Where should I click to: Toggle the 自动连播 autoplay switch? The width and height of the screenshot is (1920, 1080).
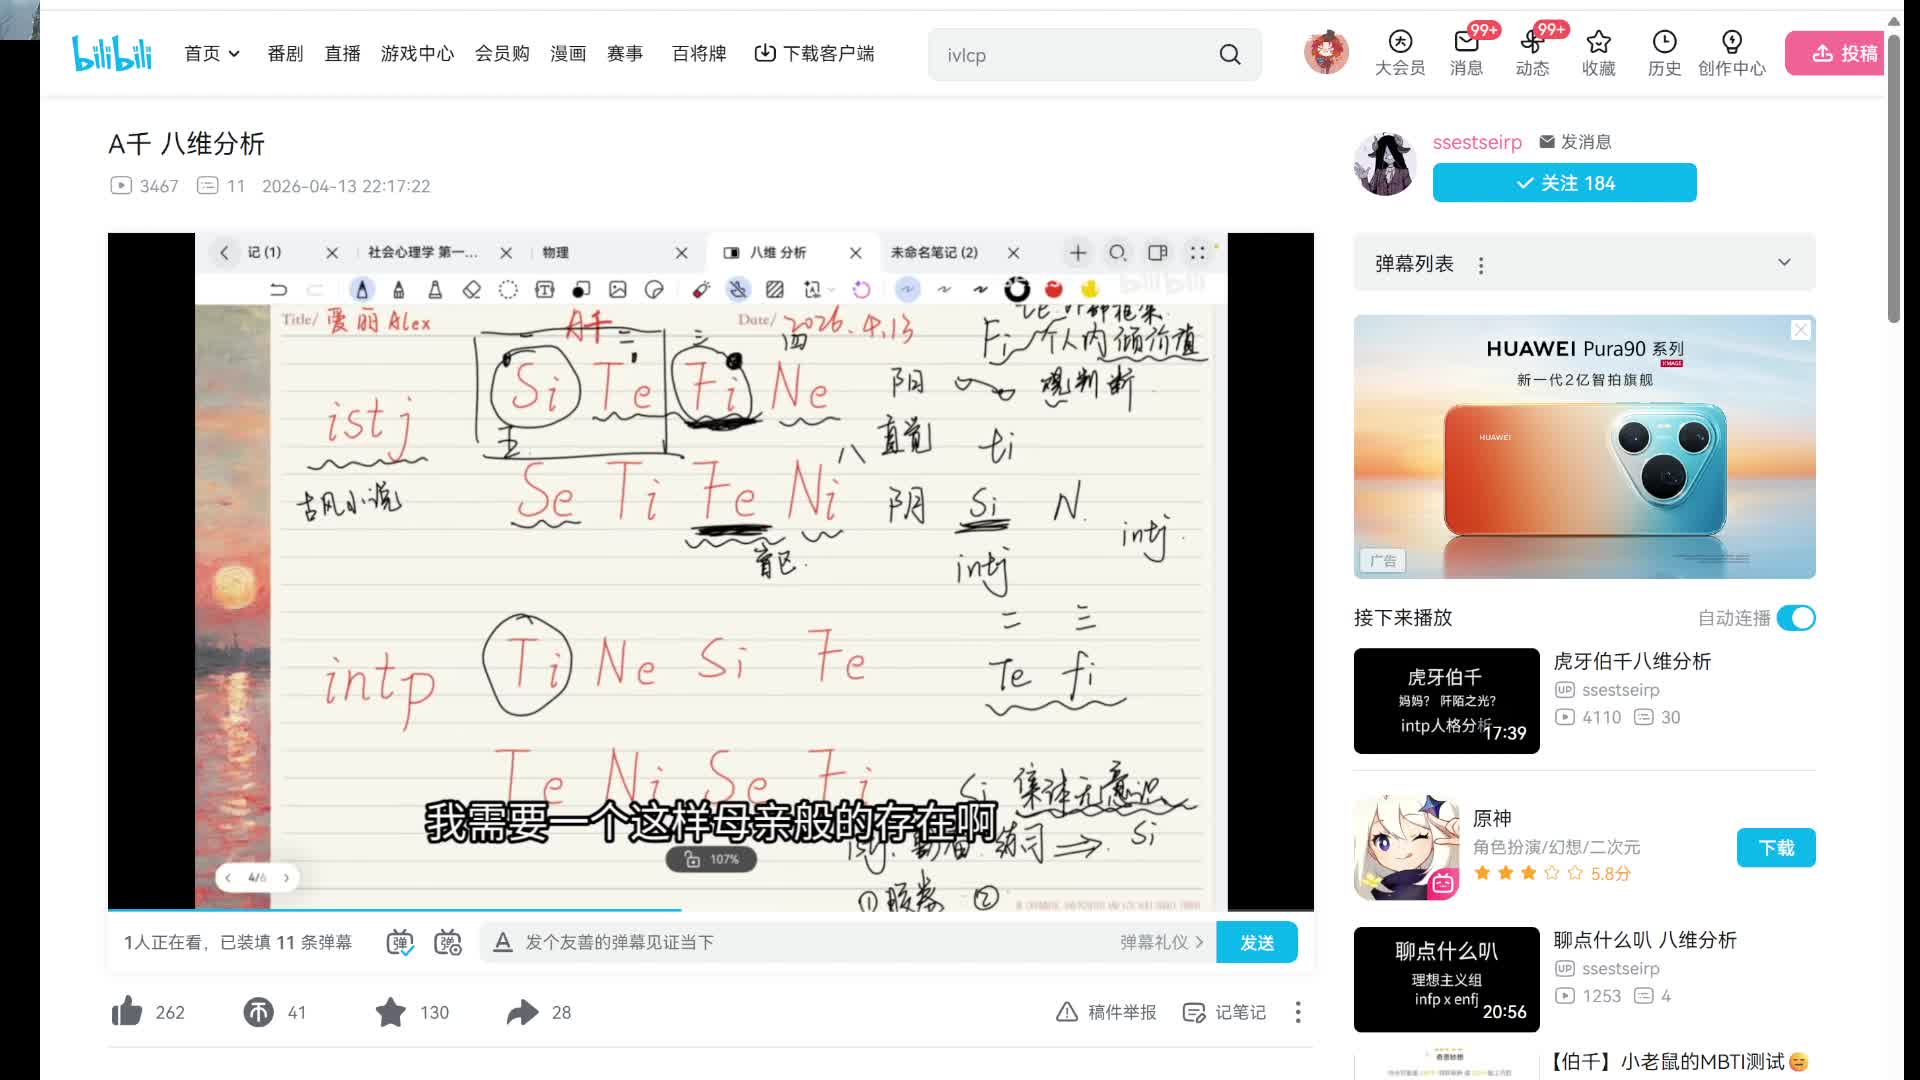(x=1796, y=618)
